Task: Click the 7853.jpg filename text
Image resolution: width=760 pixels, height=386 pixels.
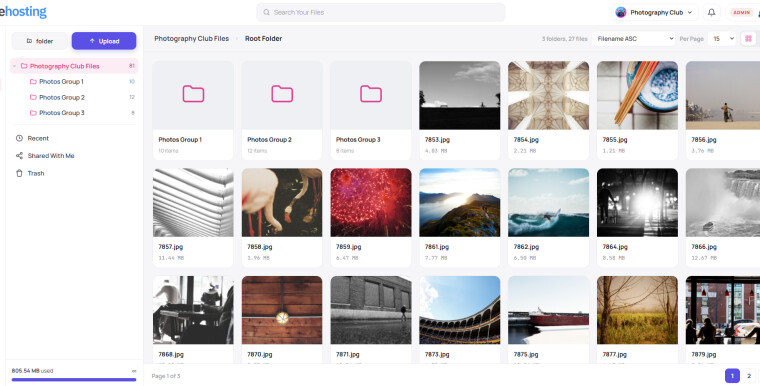Action: (x=437, y=140)
